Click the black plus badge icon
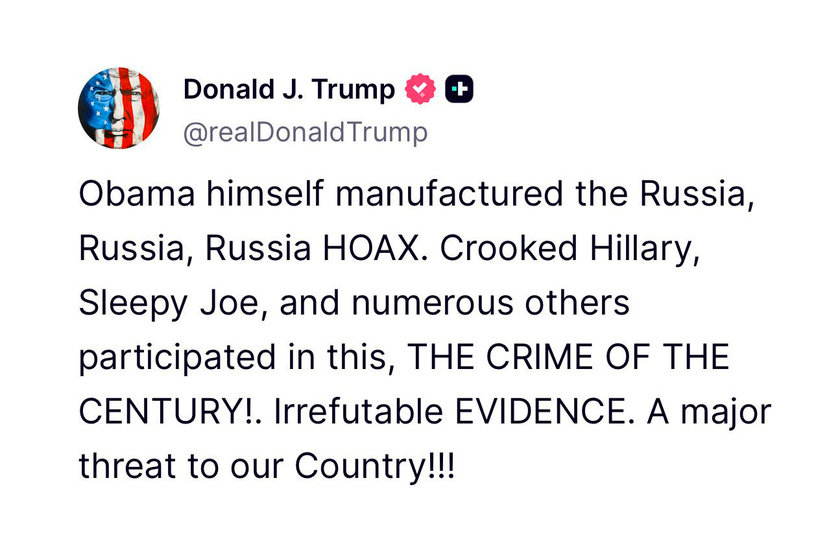The height and width of the screenshot is (548, 840). point(460,89)
